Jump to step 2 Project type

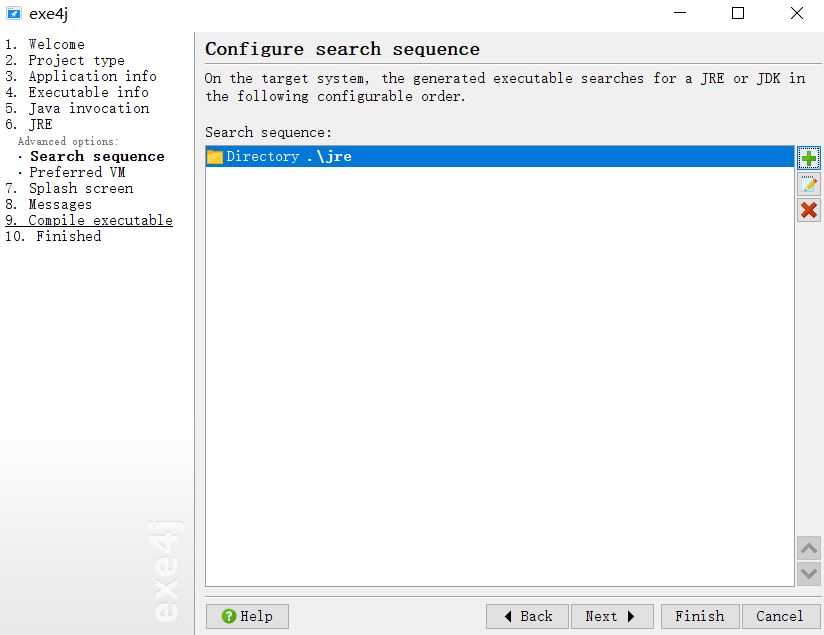[x=65, y=60]
